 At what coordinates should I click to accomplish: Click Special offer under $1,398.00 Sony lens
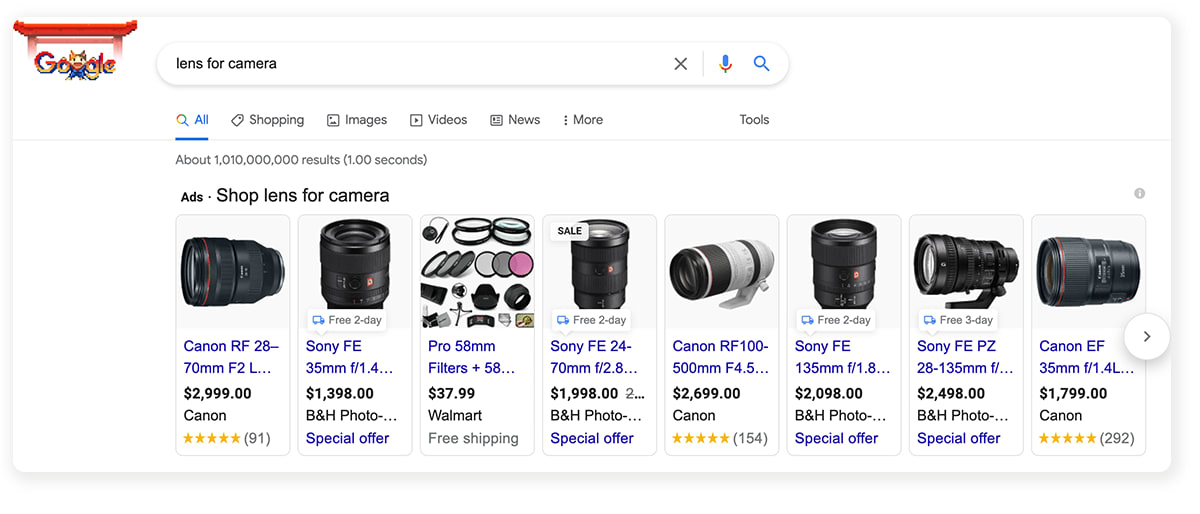point(347,438)
